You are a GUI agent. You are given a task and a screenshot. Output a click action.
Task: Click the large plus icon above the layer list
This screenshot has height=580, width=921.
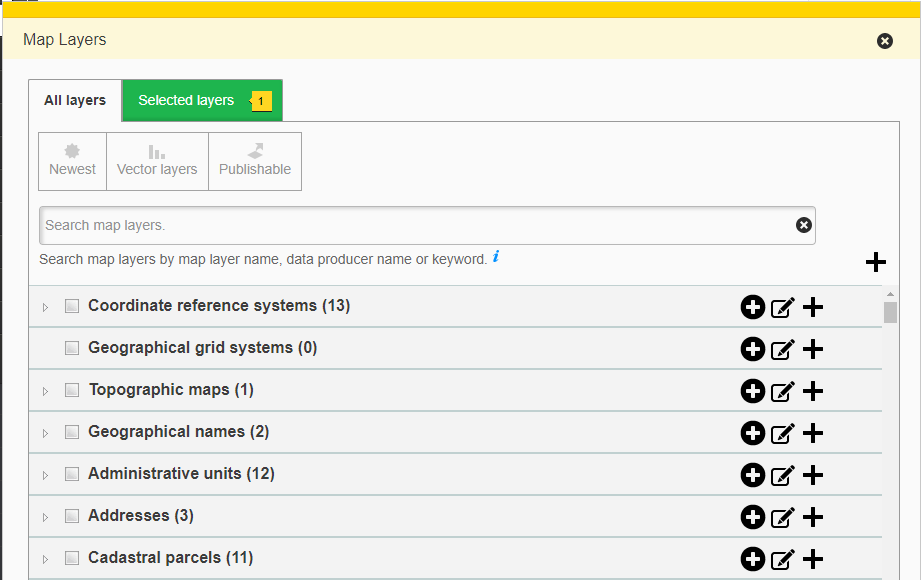(876, 262)
